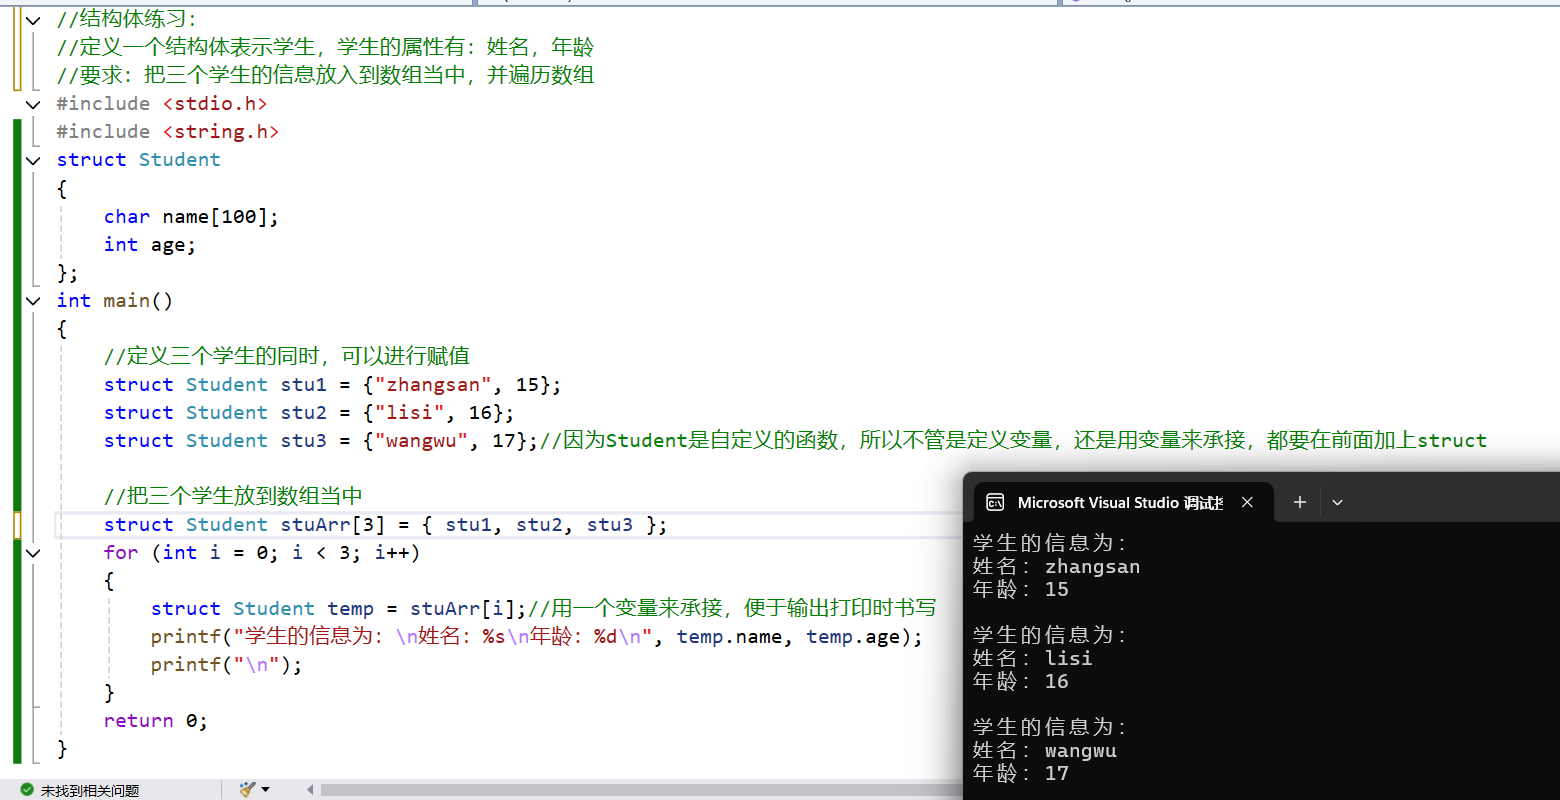Open the code cleanup broom icon
1560x800 pixels.
248,789
